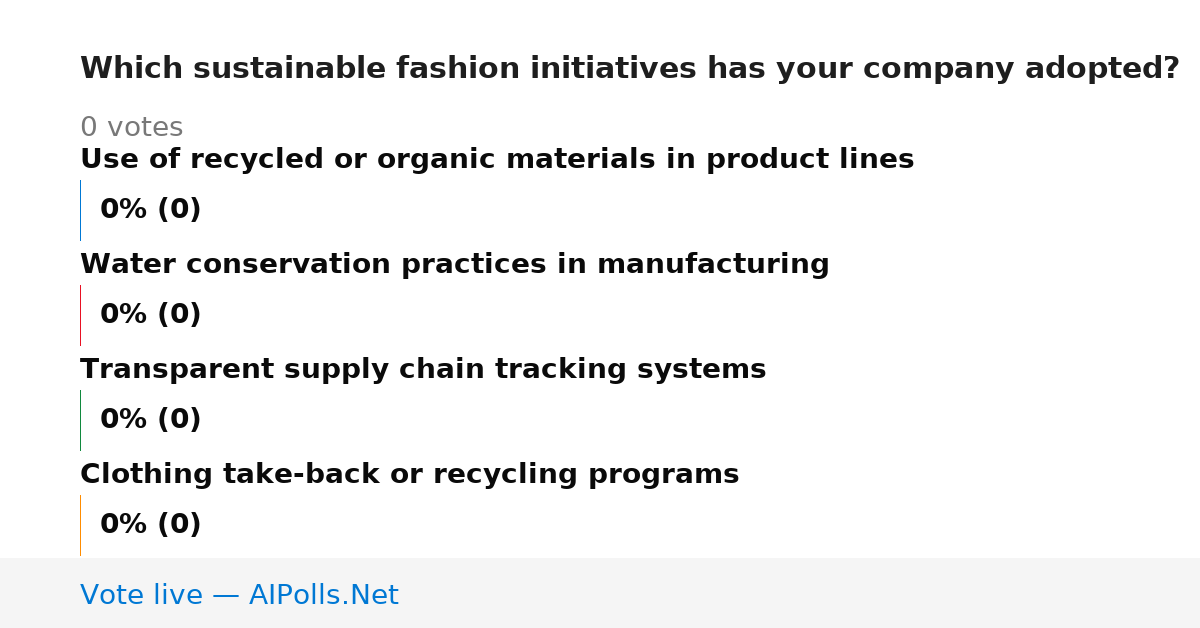Click the green bar under Transparent supply chain
This screenshot has height=628, width=1200.
pyautogui.click(x=80, y=420)
